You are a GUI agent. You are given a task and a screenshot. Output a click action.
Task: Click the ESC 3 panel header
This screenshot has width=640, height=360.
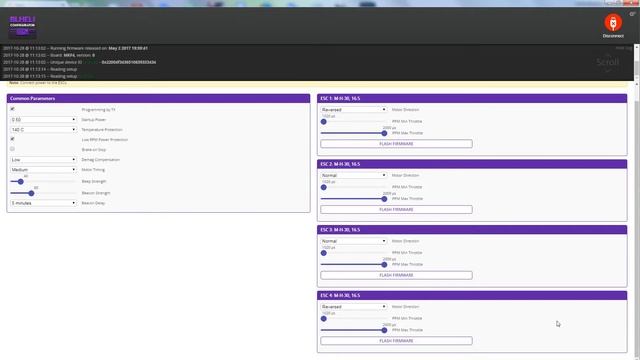point(472,230)
